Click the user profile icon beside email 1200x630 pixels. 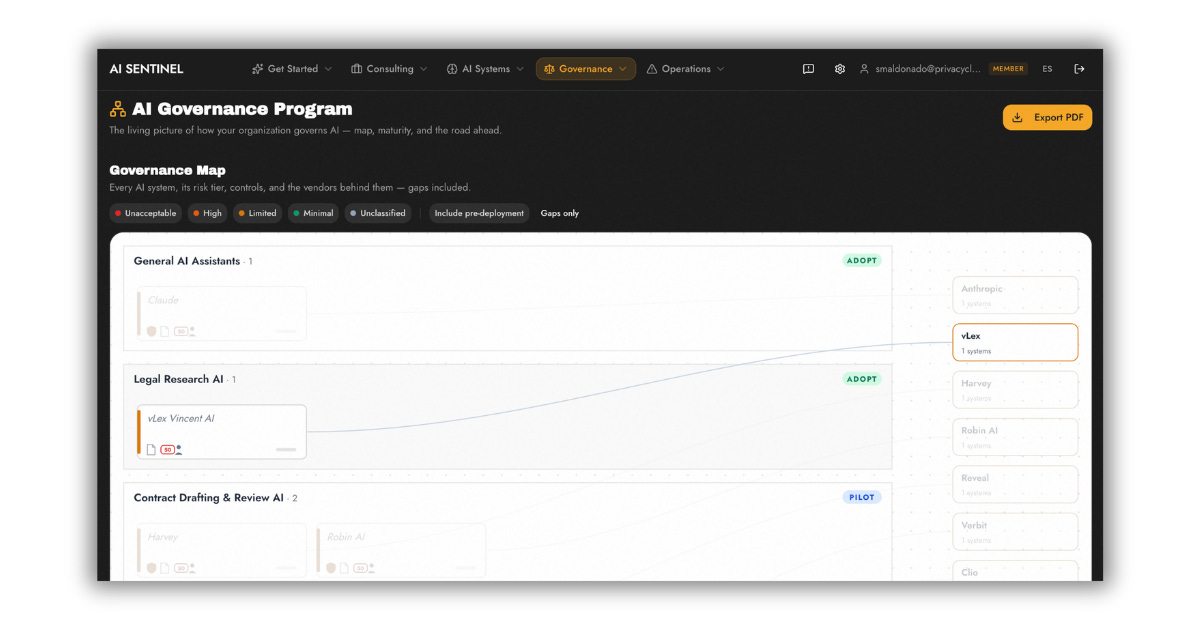[865, 69]
